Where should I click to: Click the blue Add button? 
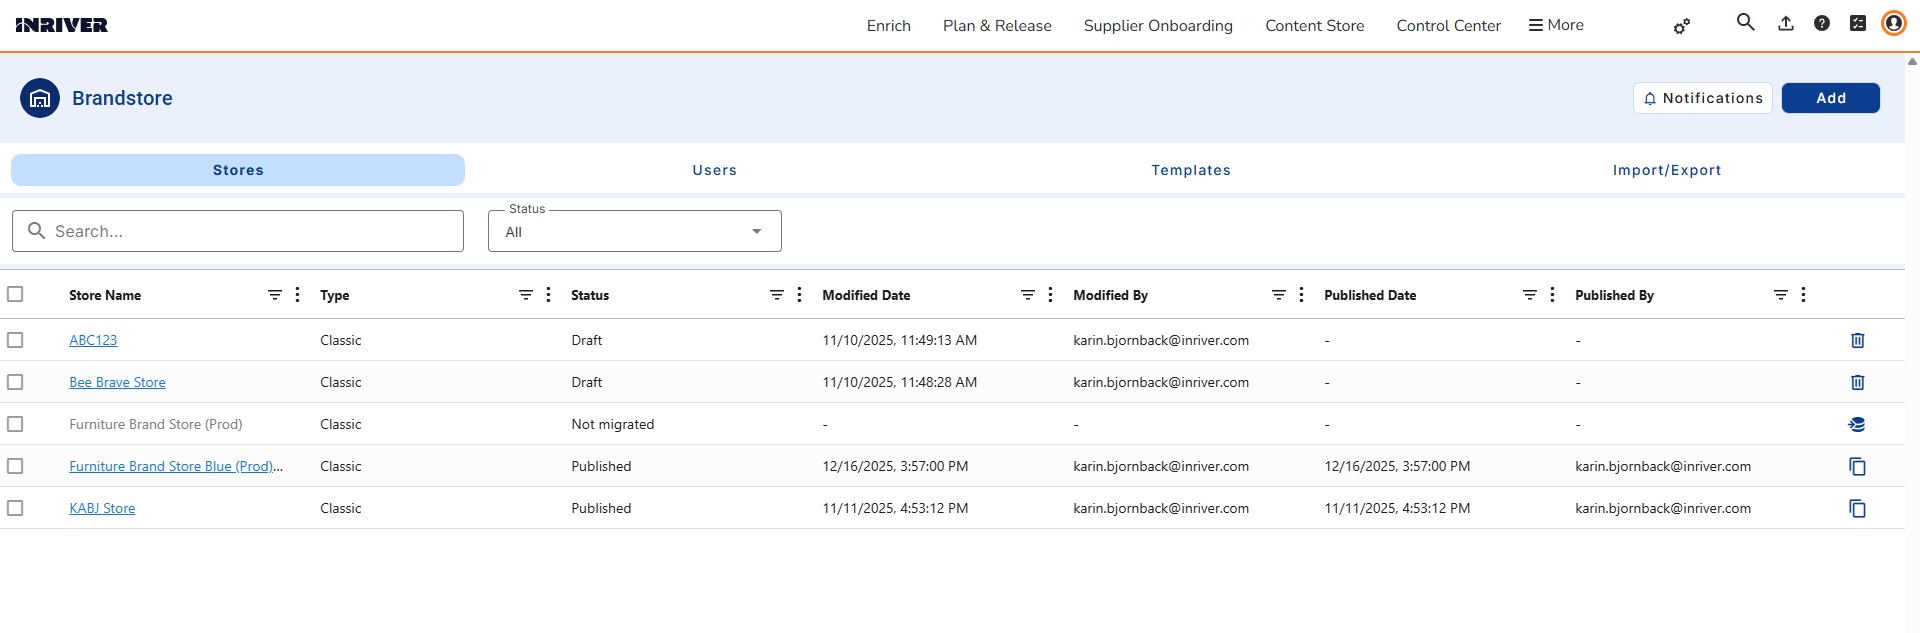pos(1831,98)
